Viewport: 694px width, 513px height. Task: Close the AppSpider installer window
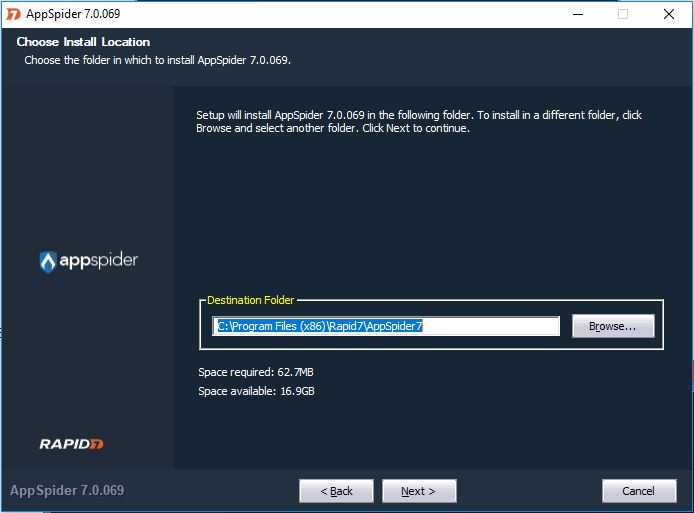tap(669, 14)
